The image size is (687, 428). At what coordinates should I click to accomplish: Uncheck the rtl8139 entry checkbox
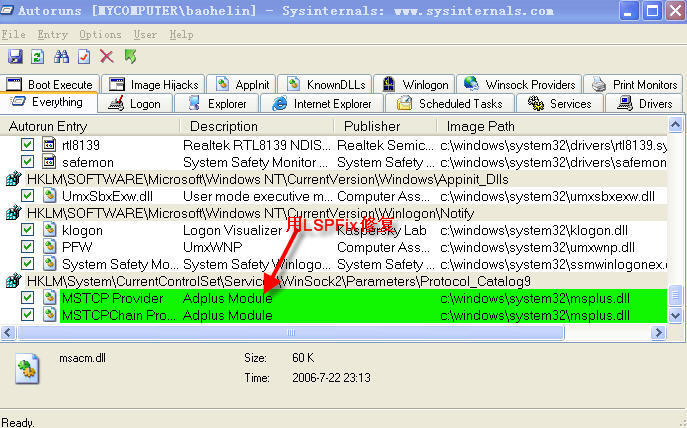tap(27, 145)
